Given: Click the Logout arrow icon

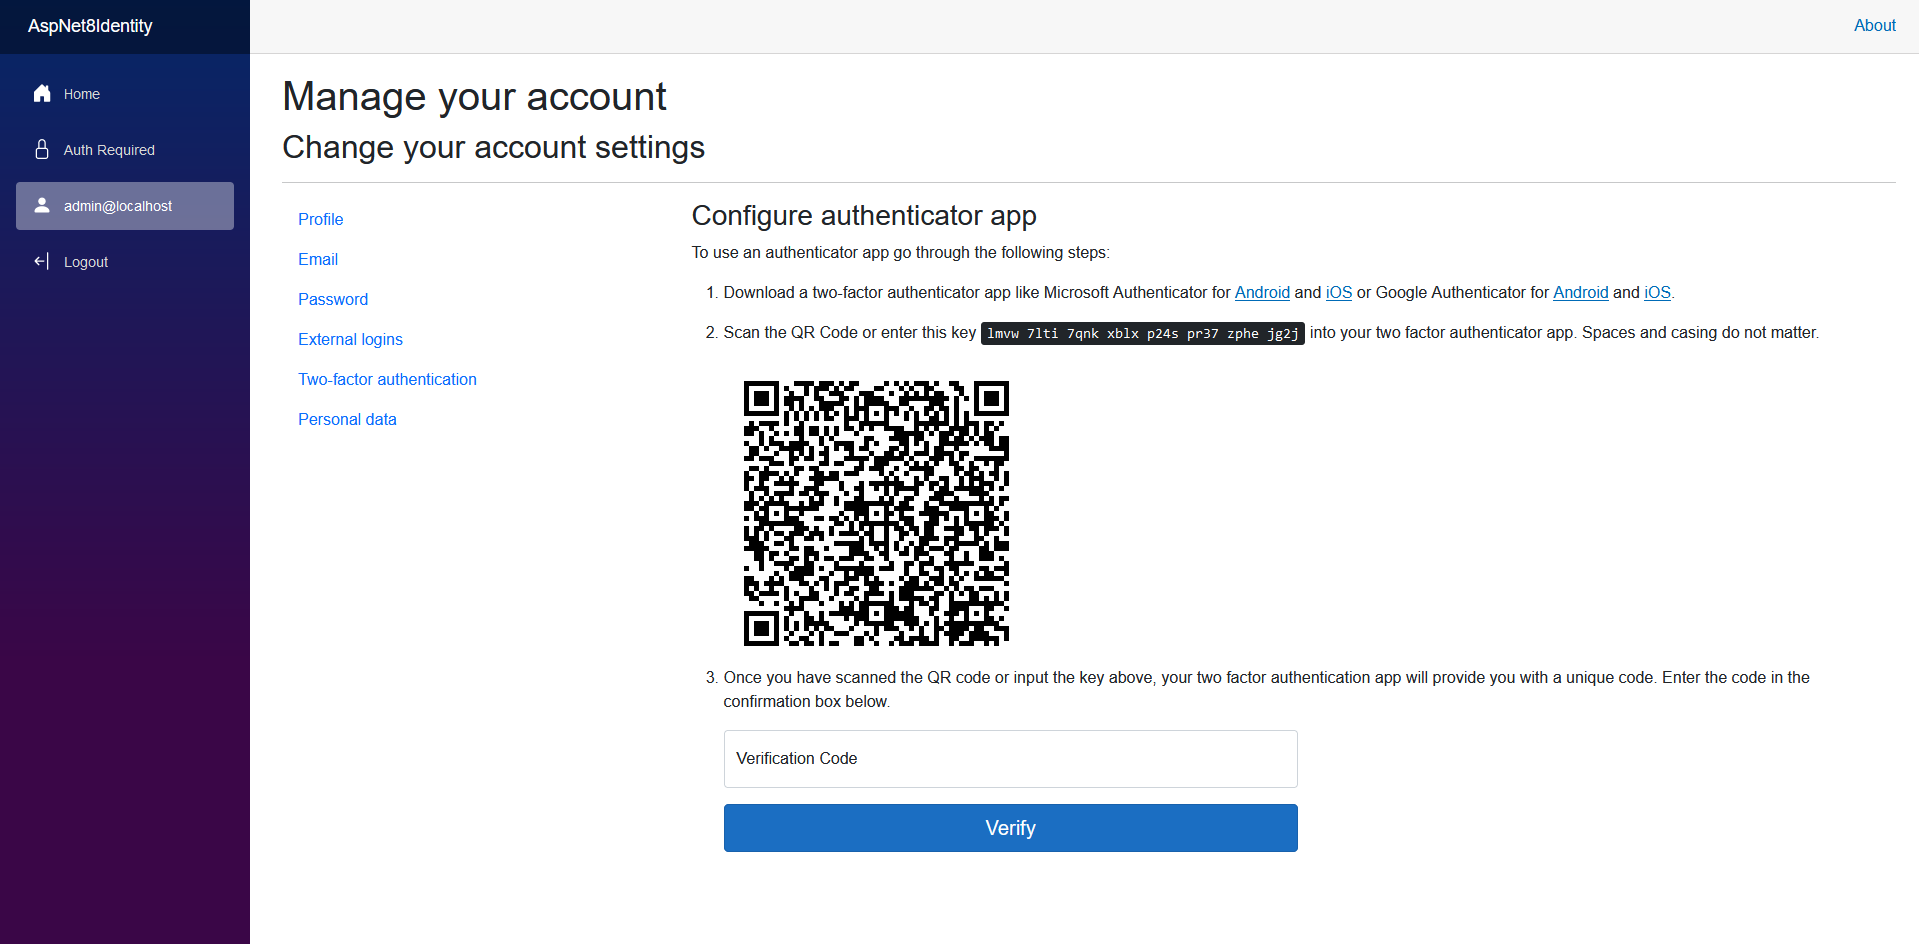Looking at the screenshot, I should [42, 262].
